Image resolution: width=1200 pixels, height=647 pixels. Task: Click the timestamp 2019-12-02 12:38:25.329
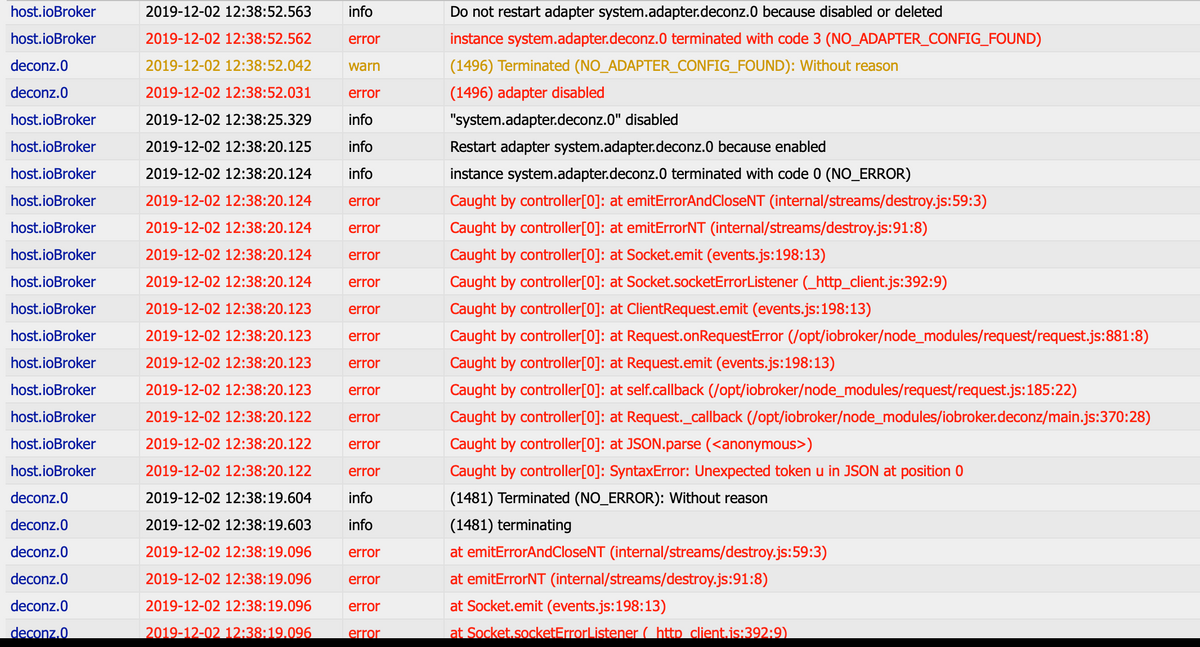pyautogui.click(x=228, y=120)
